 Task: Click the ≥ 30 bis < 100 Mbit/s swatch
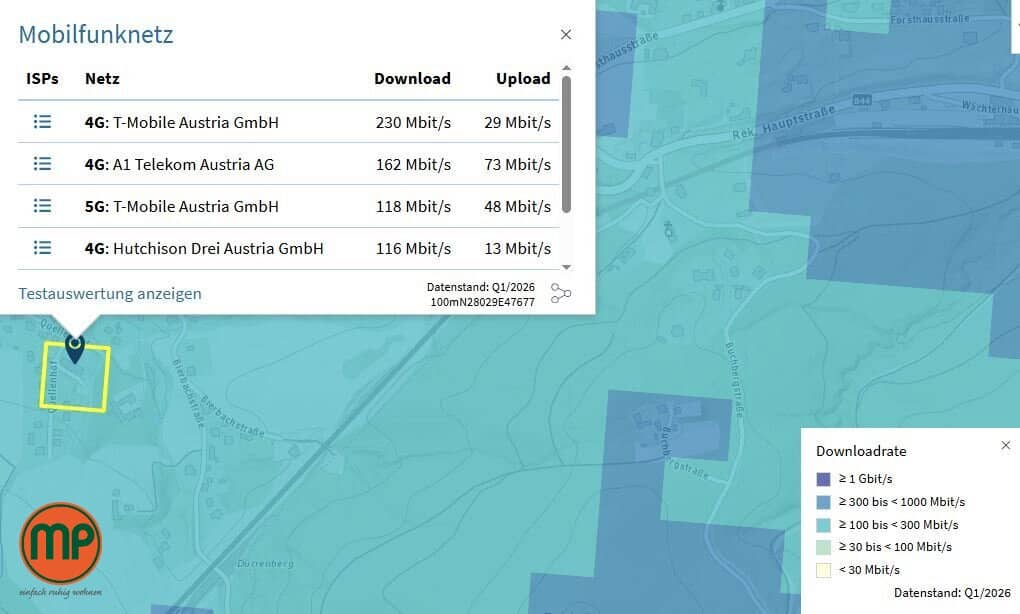[x=824, y=547]
